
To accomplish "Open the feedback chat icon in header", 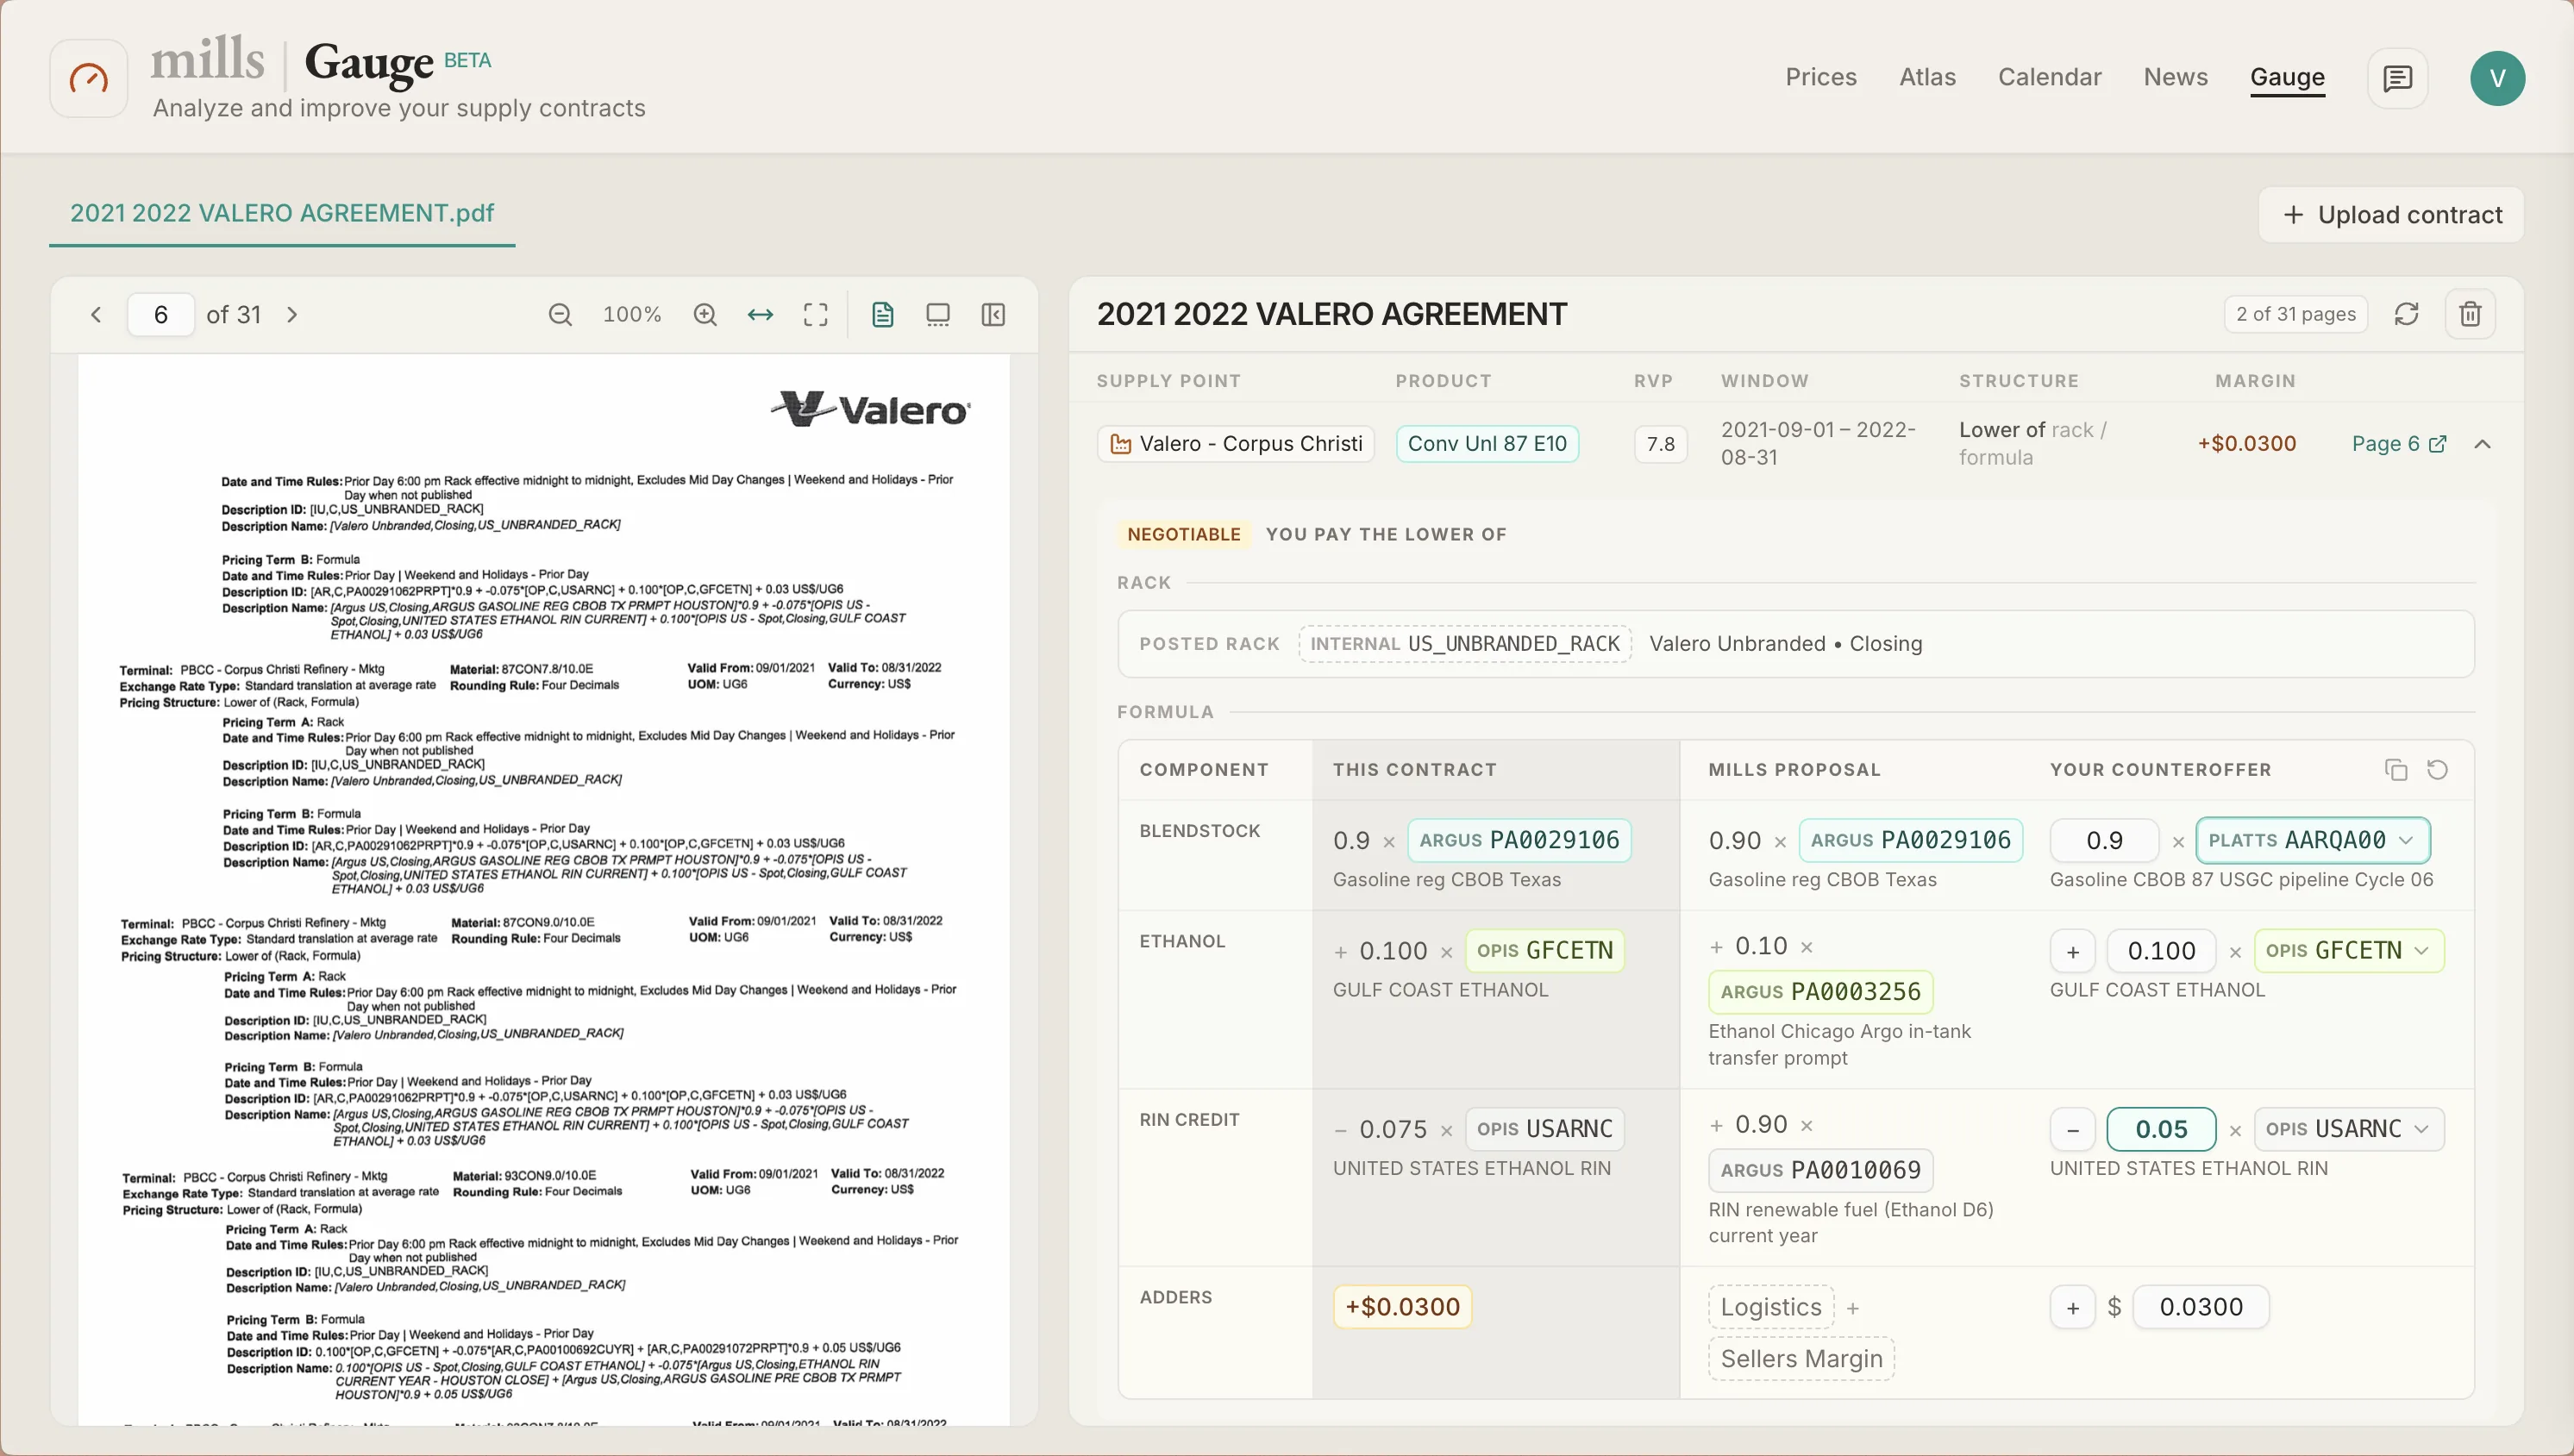I will click(x=2397, y=78).
